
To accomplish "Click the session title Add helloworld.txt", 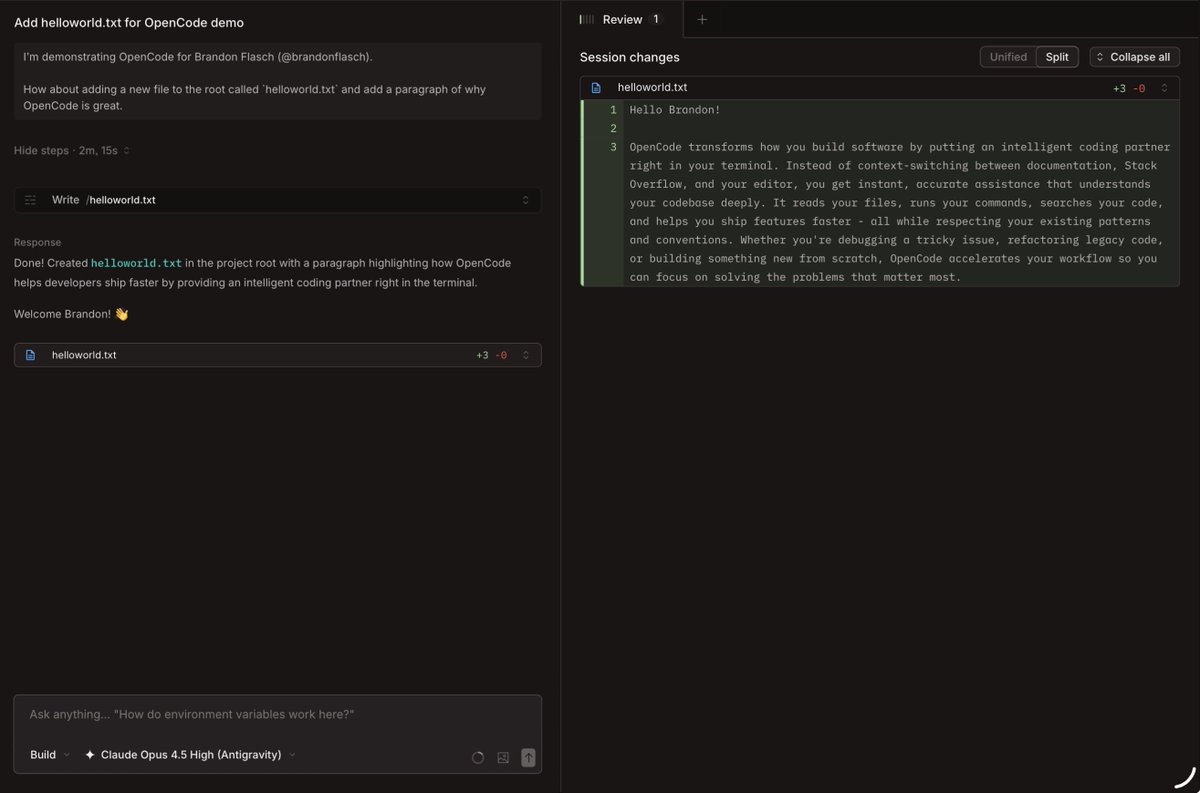I will pos(128,22).
